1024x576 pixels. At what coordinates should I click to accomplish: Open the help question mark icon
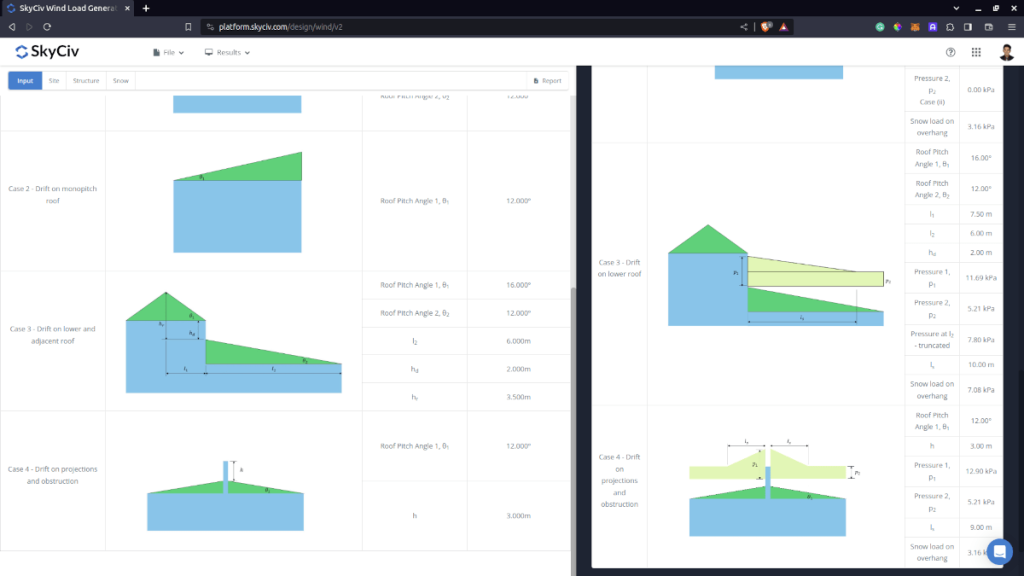coord(950,52)
